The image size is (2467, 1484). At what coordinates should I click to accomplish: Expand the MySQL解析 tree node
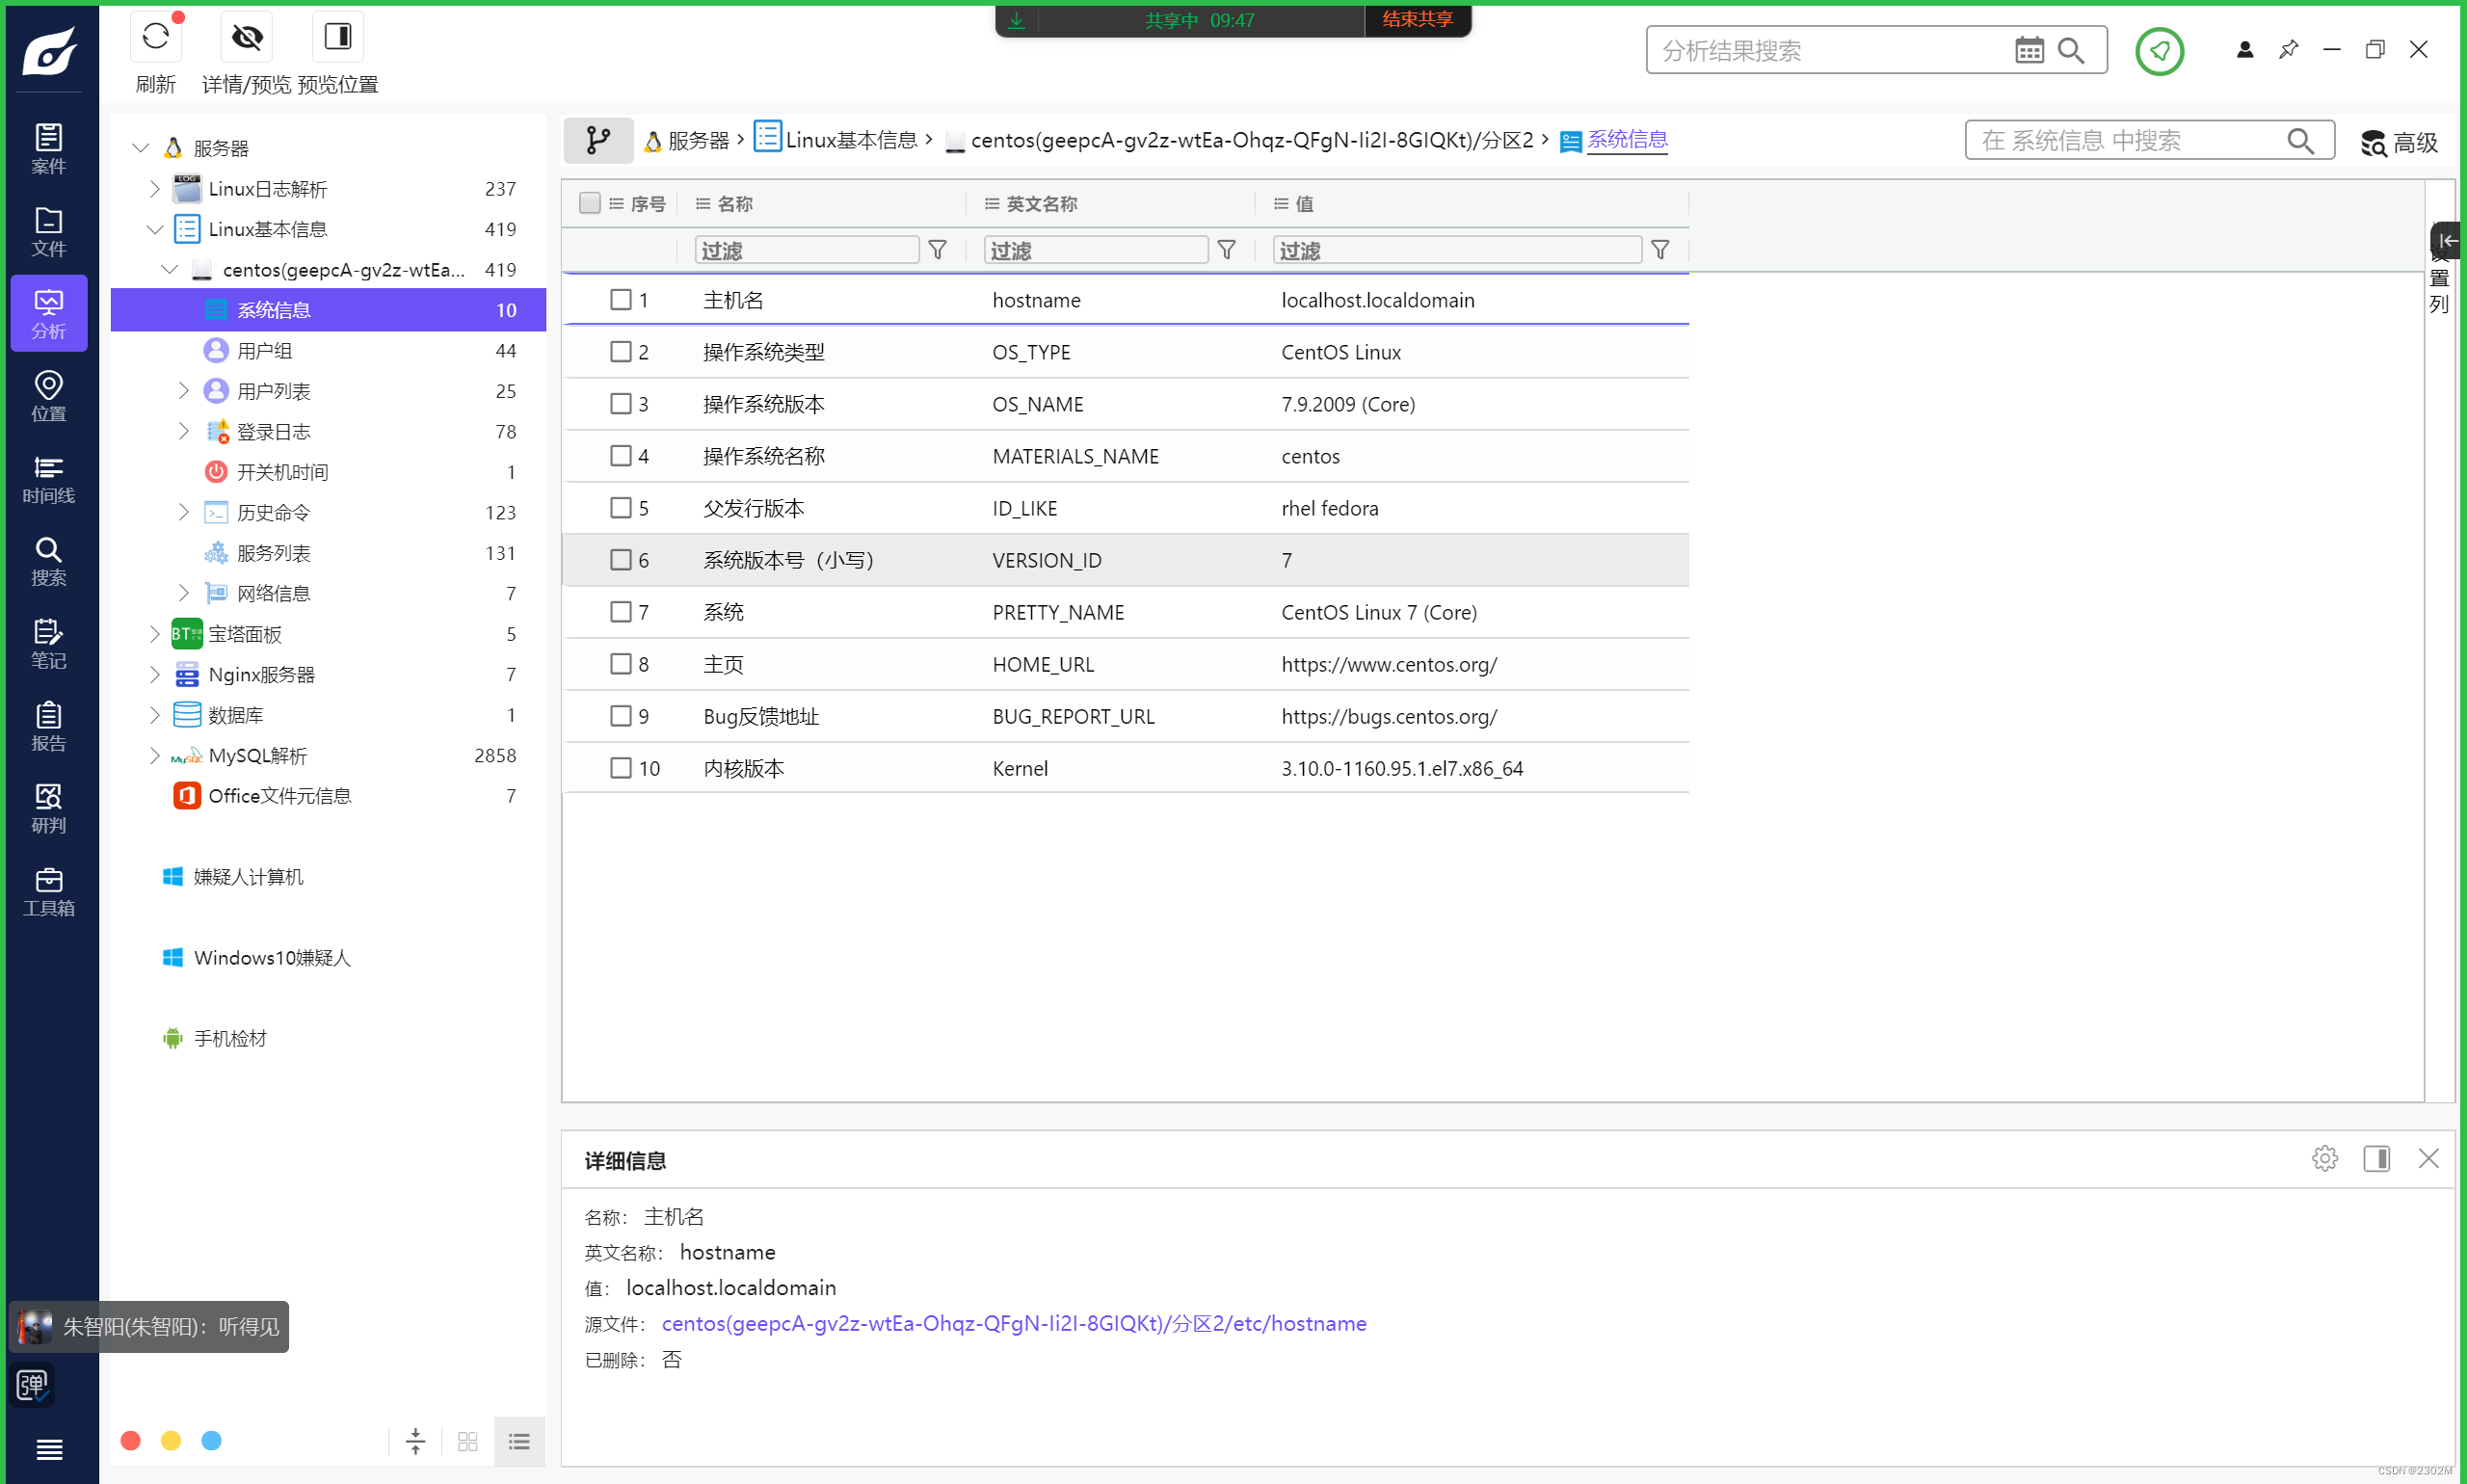154,755
